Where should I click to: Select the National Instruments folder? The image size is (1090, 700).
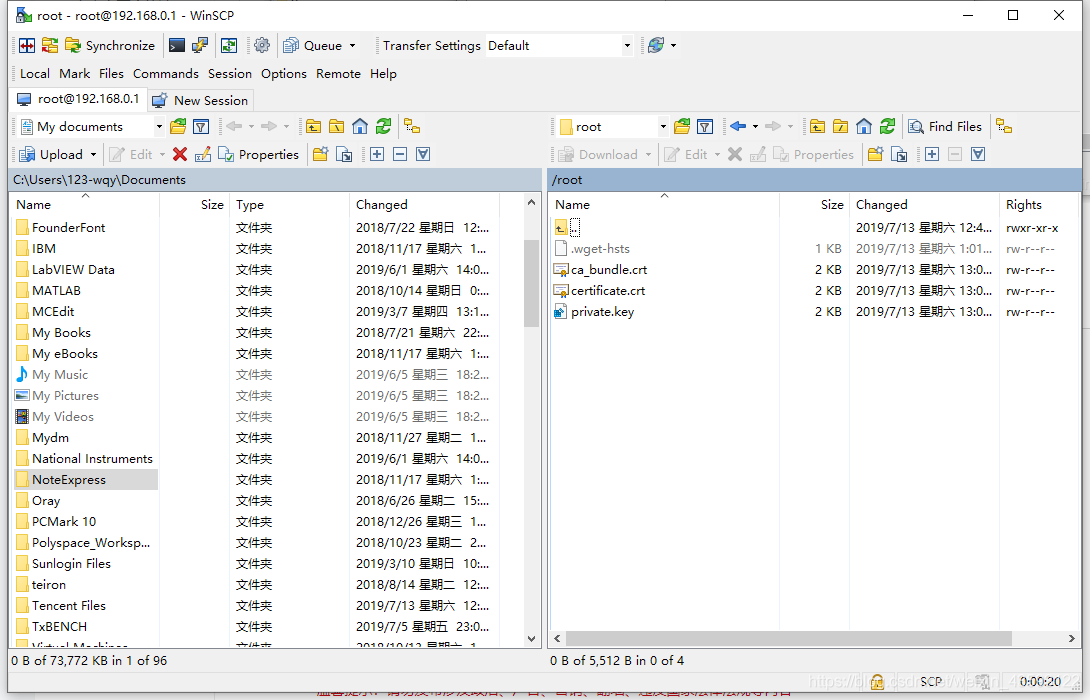click(92, 459)
